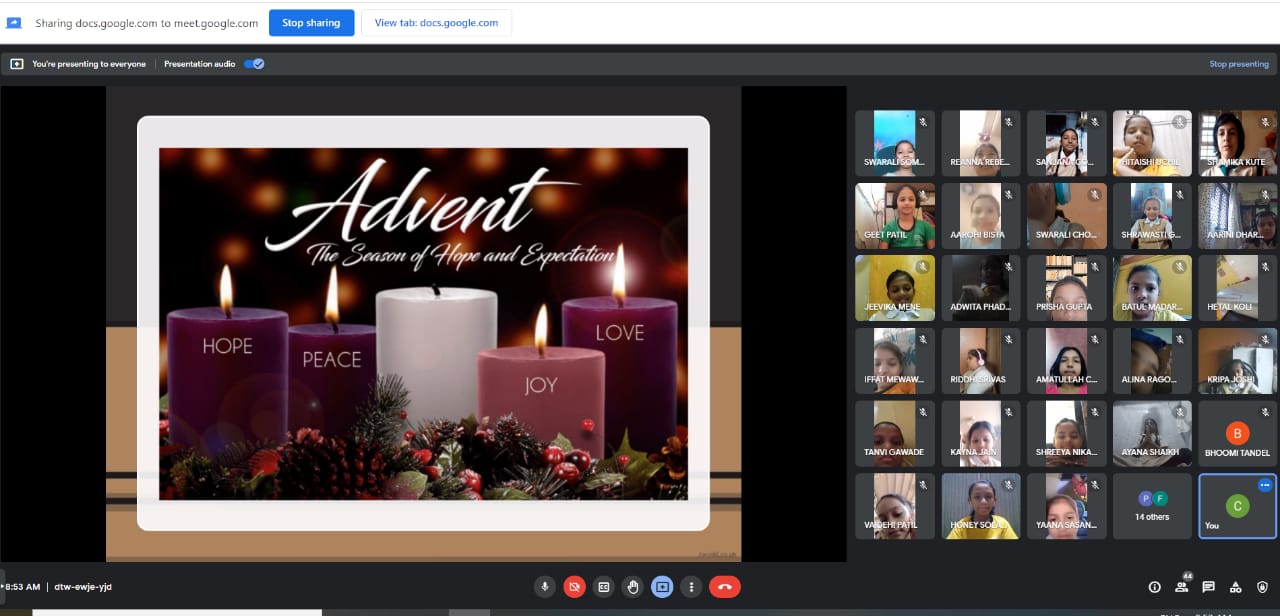This screenshot has width=1280, height=616.
Task: Turn on the camera with the red camera button
Action: point(574,587)
